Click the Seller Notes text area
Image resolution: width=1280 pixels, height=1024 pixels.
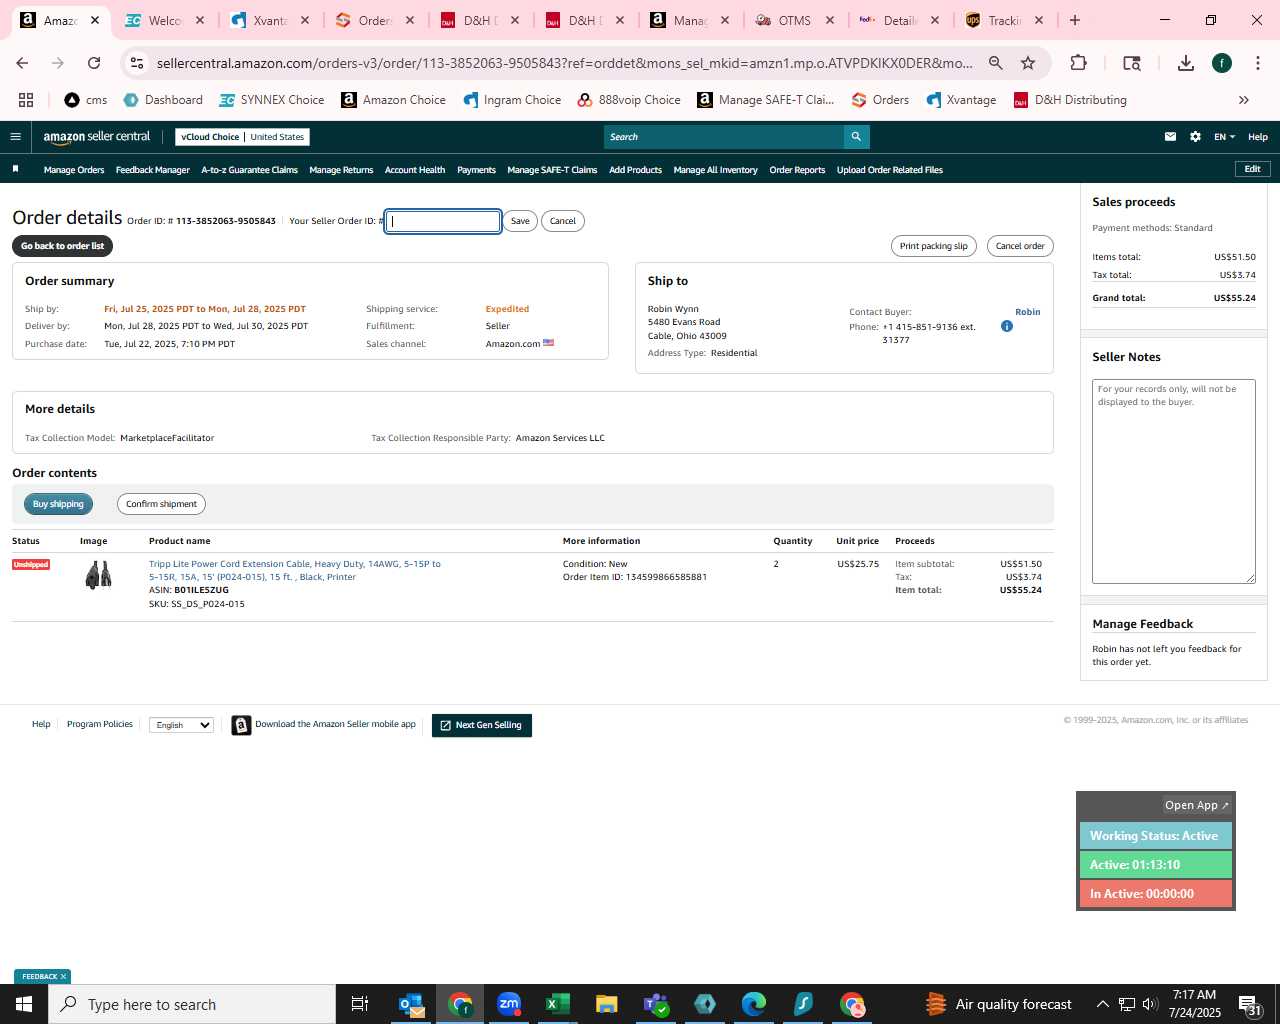pyautogui.click(x=1173, y=481)
